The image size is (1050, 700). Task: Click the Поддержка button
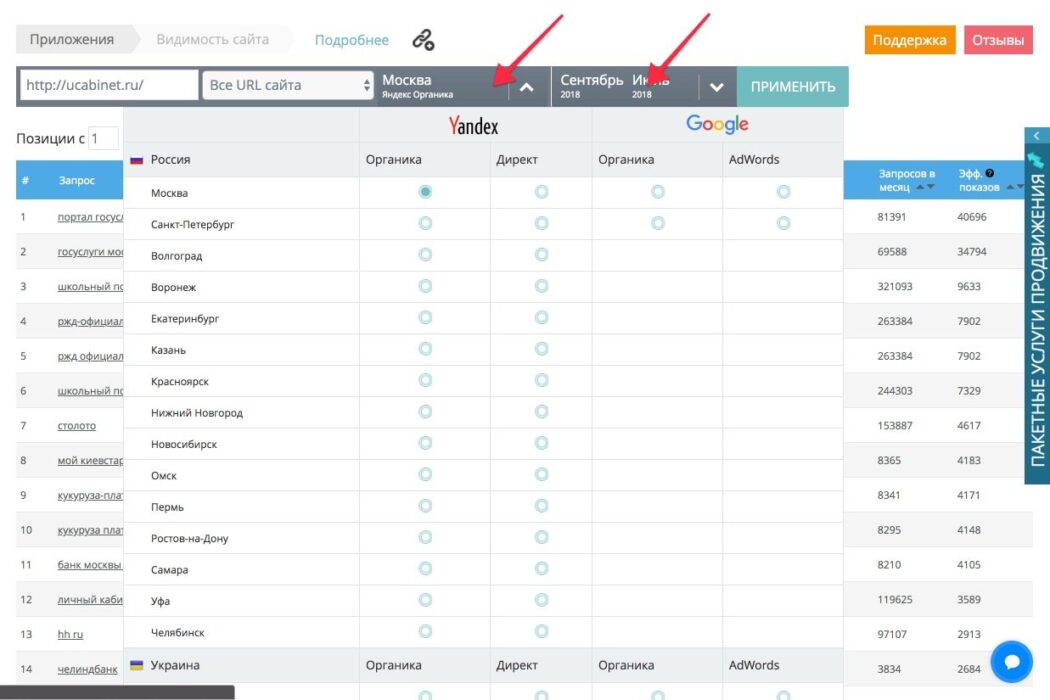[x=909, y=40]
